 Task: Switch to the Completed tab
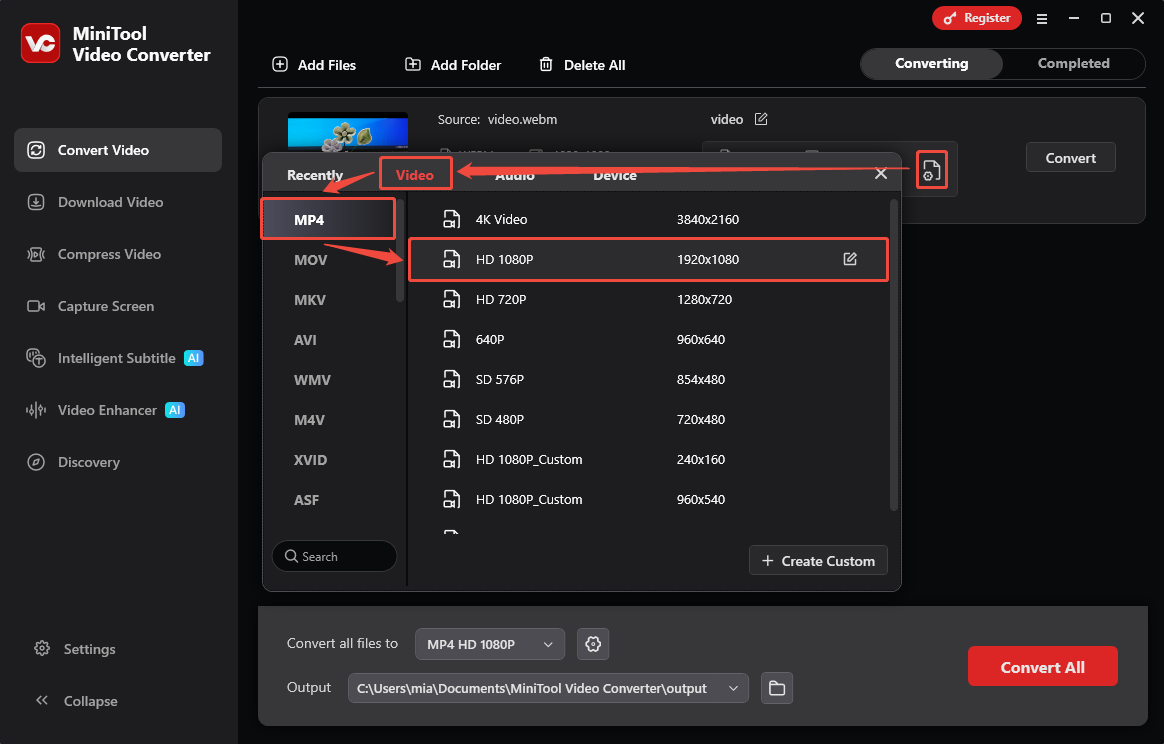tap(1073, 64)
